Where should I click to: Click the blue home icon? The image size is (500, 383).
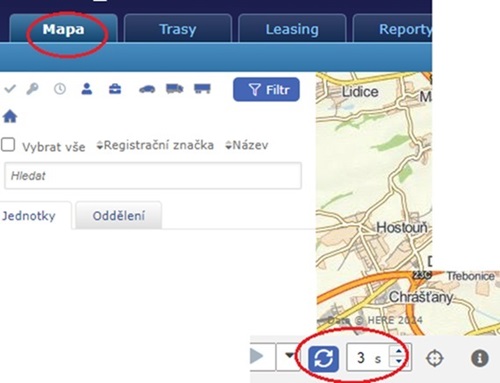point(10,117)
